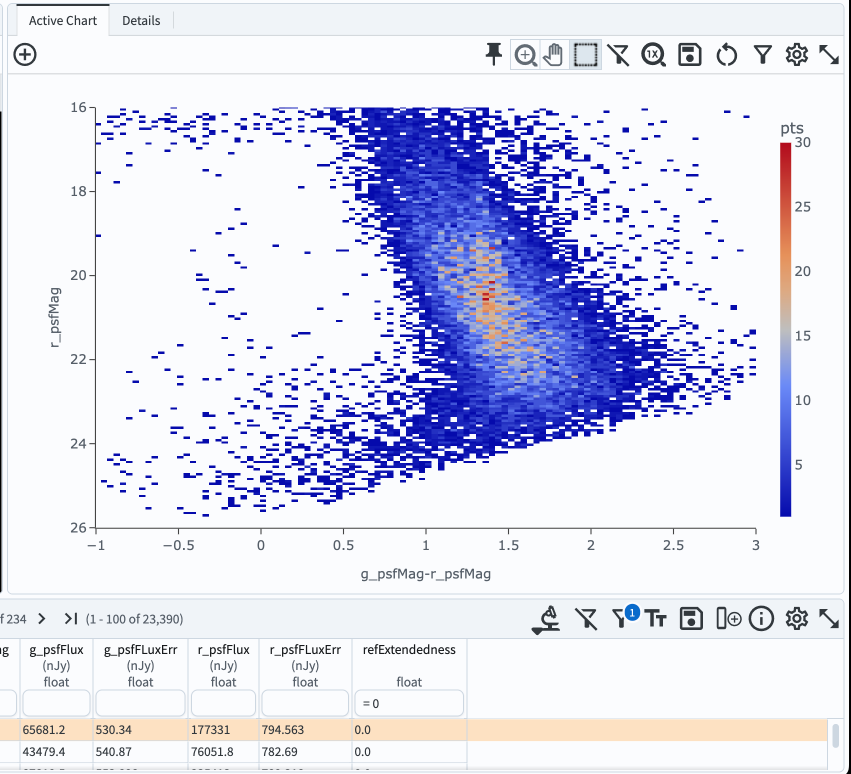
Task: Click the refExtendedness filter input showing = 0
Action: (x=409, y=703)
